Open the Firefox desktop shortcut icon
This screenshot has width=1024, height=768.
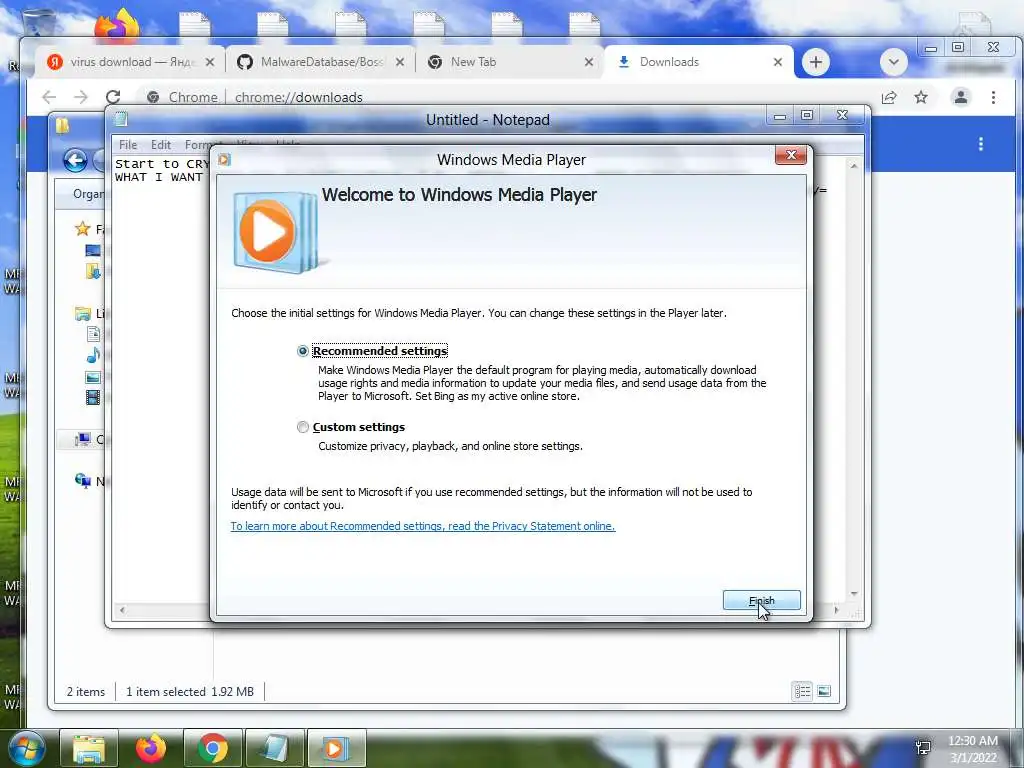[117, 25]
